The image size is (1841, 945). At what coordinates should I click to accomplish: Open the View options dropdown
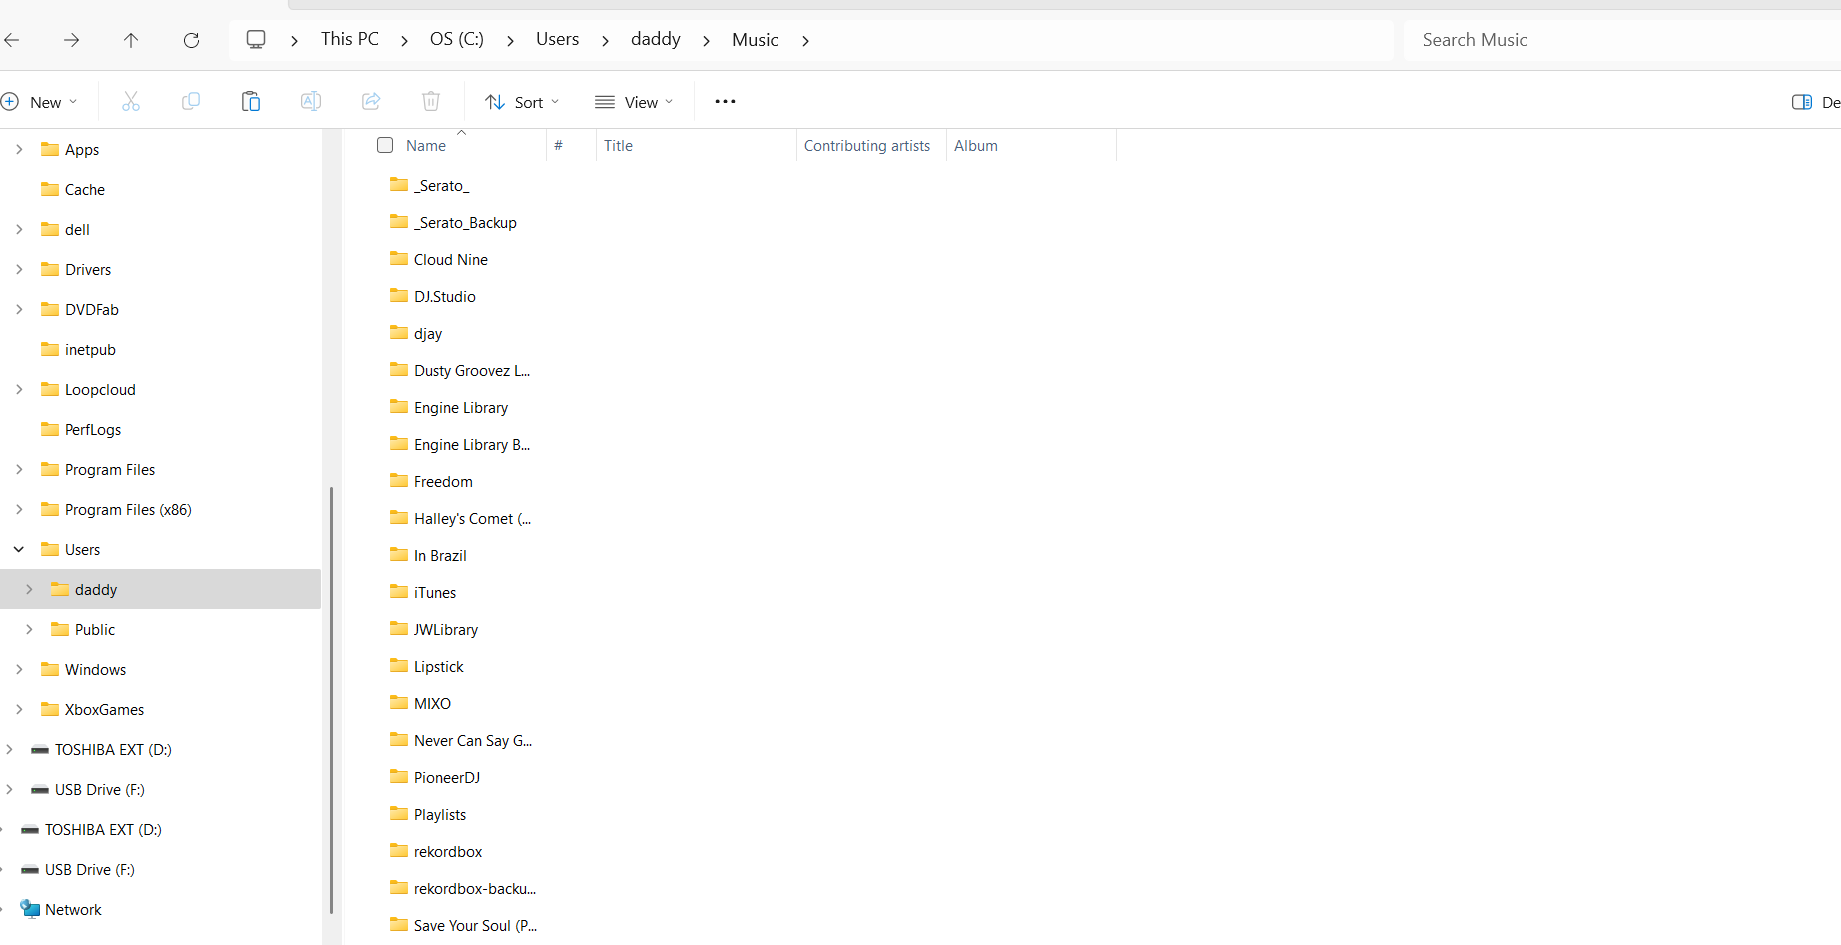634,102
